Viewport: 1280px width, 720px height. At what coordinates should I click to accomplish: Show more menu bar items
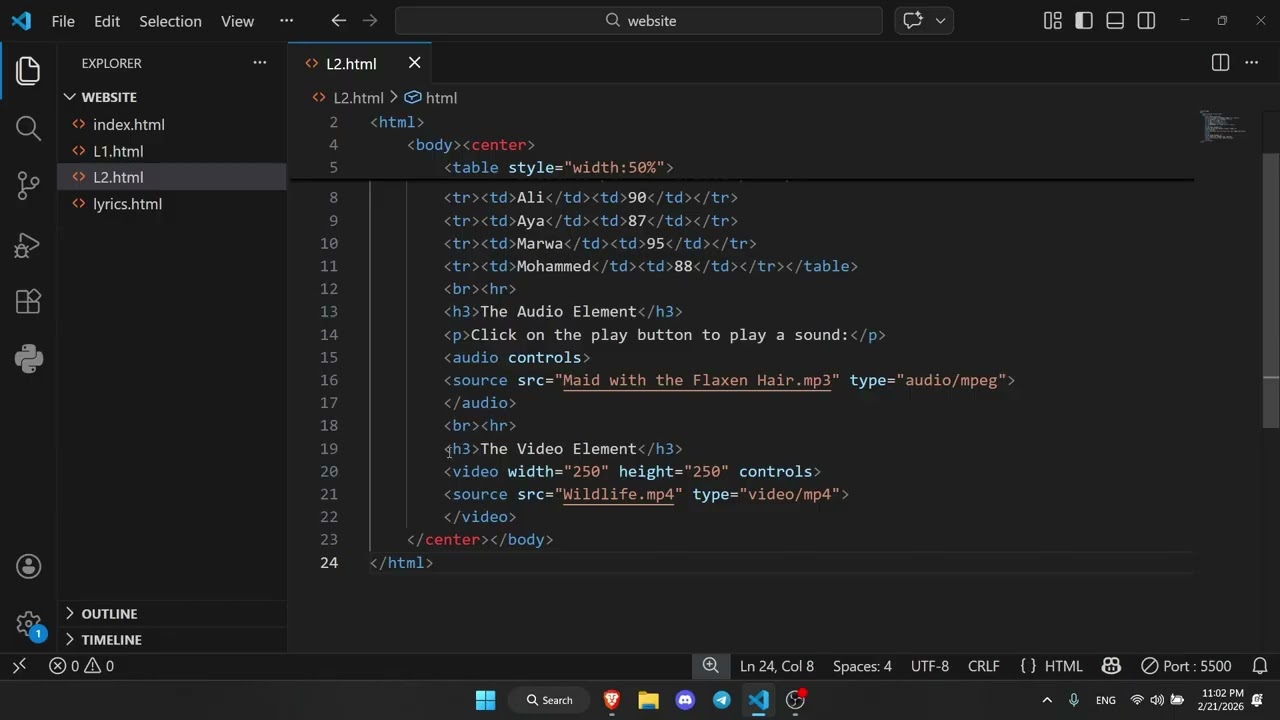[287, 21]
